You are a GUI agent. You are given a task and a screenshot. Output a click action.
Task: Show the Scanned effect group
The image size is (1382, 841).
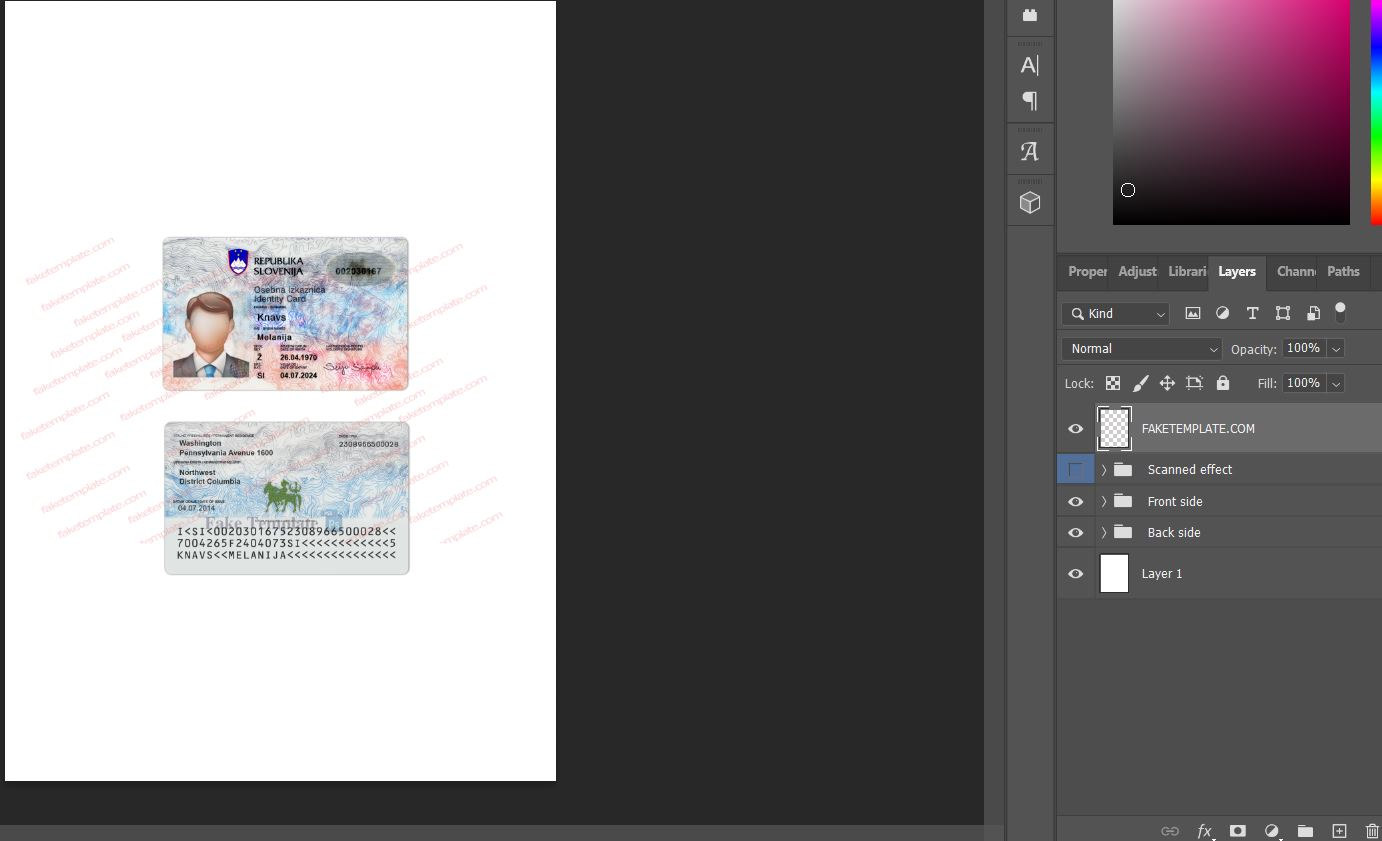[x=1076, y=469]
